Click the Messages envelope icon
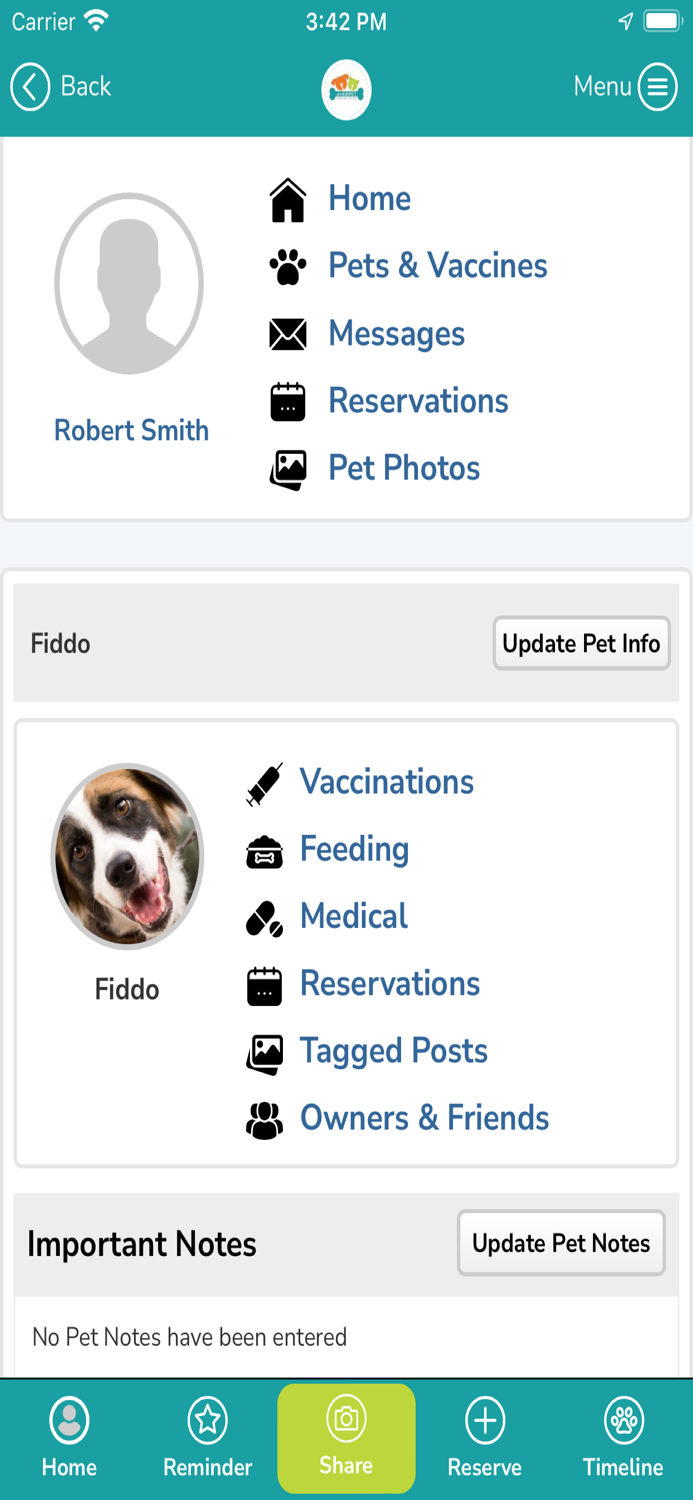The height and width of the screenshot is (1500, 693). (x=288, y=334)
